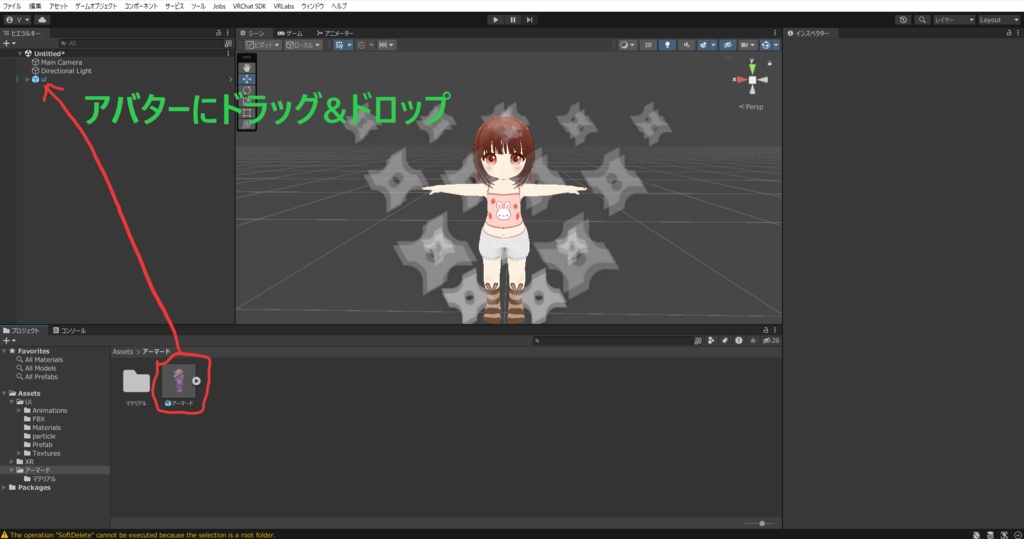1024x539 pixels.
Task: Click the auto-generate lighting icon in status bar
Action: (1004, 534)
